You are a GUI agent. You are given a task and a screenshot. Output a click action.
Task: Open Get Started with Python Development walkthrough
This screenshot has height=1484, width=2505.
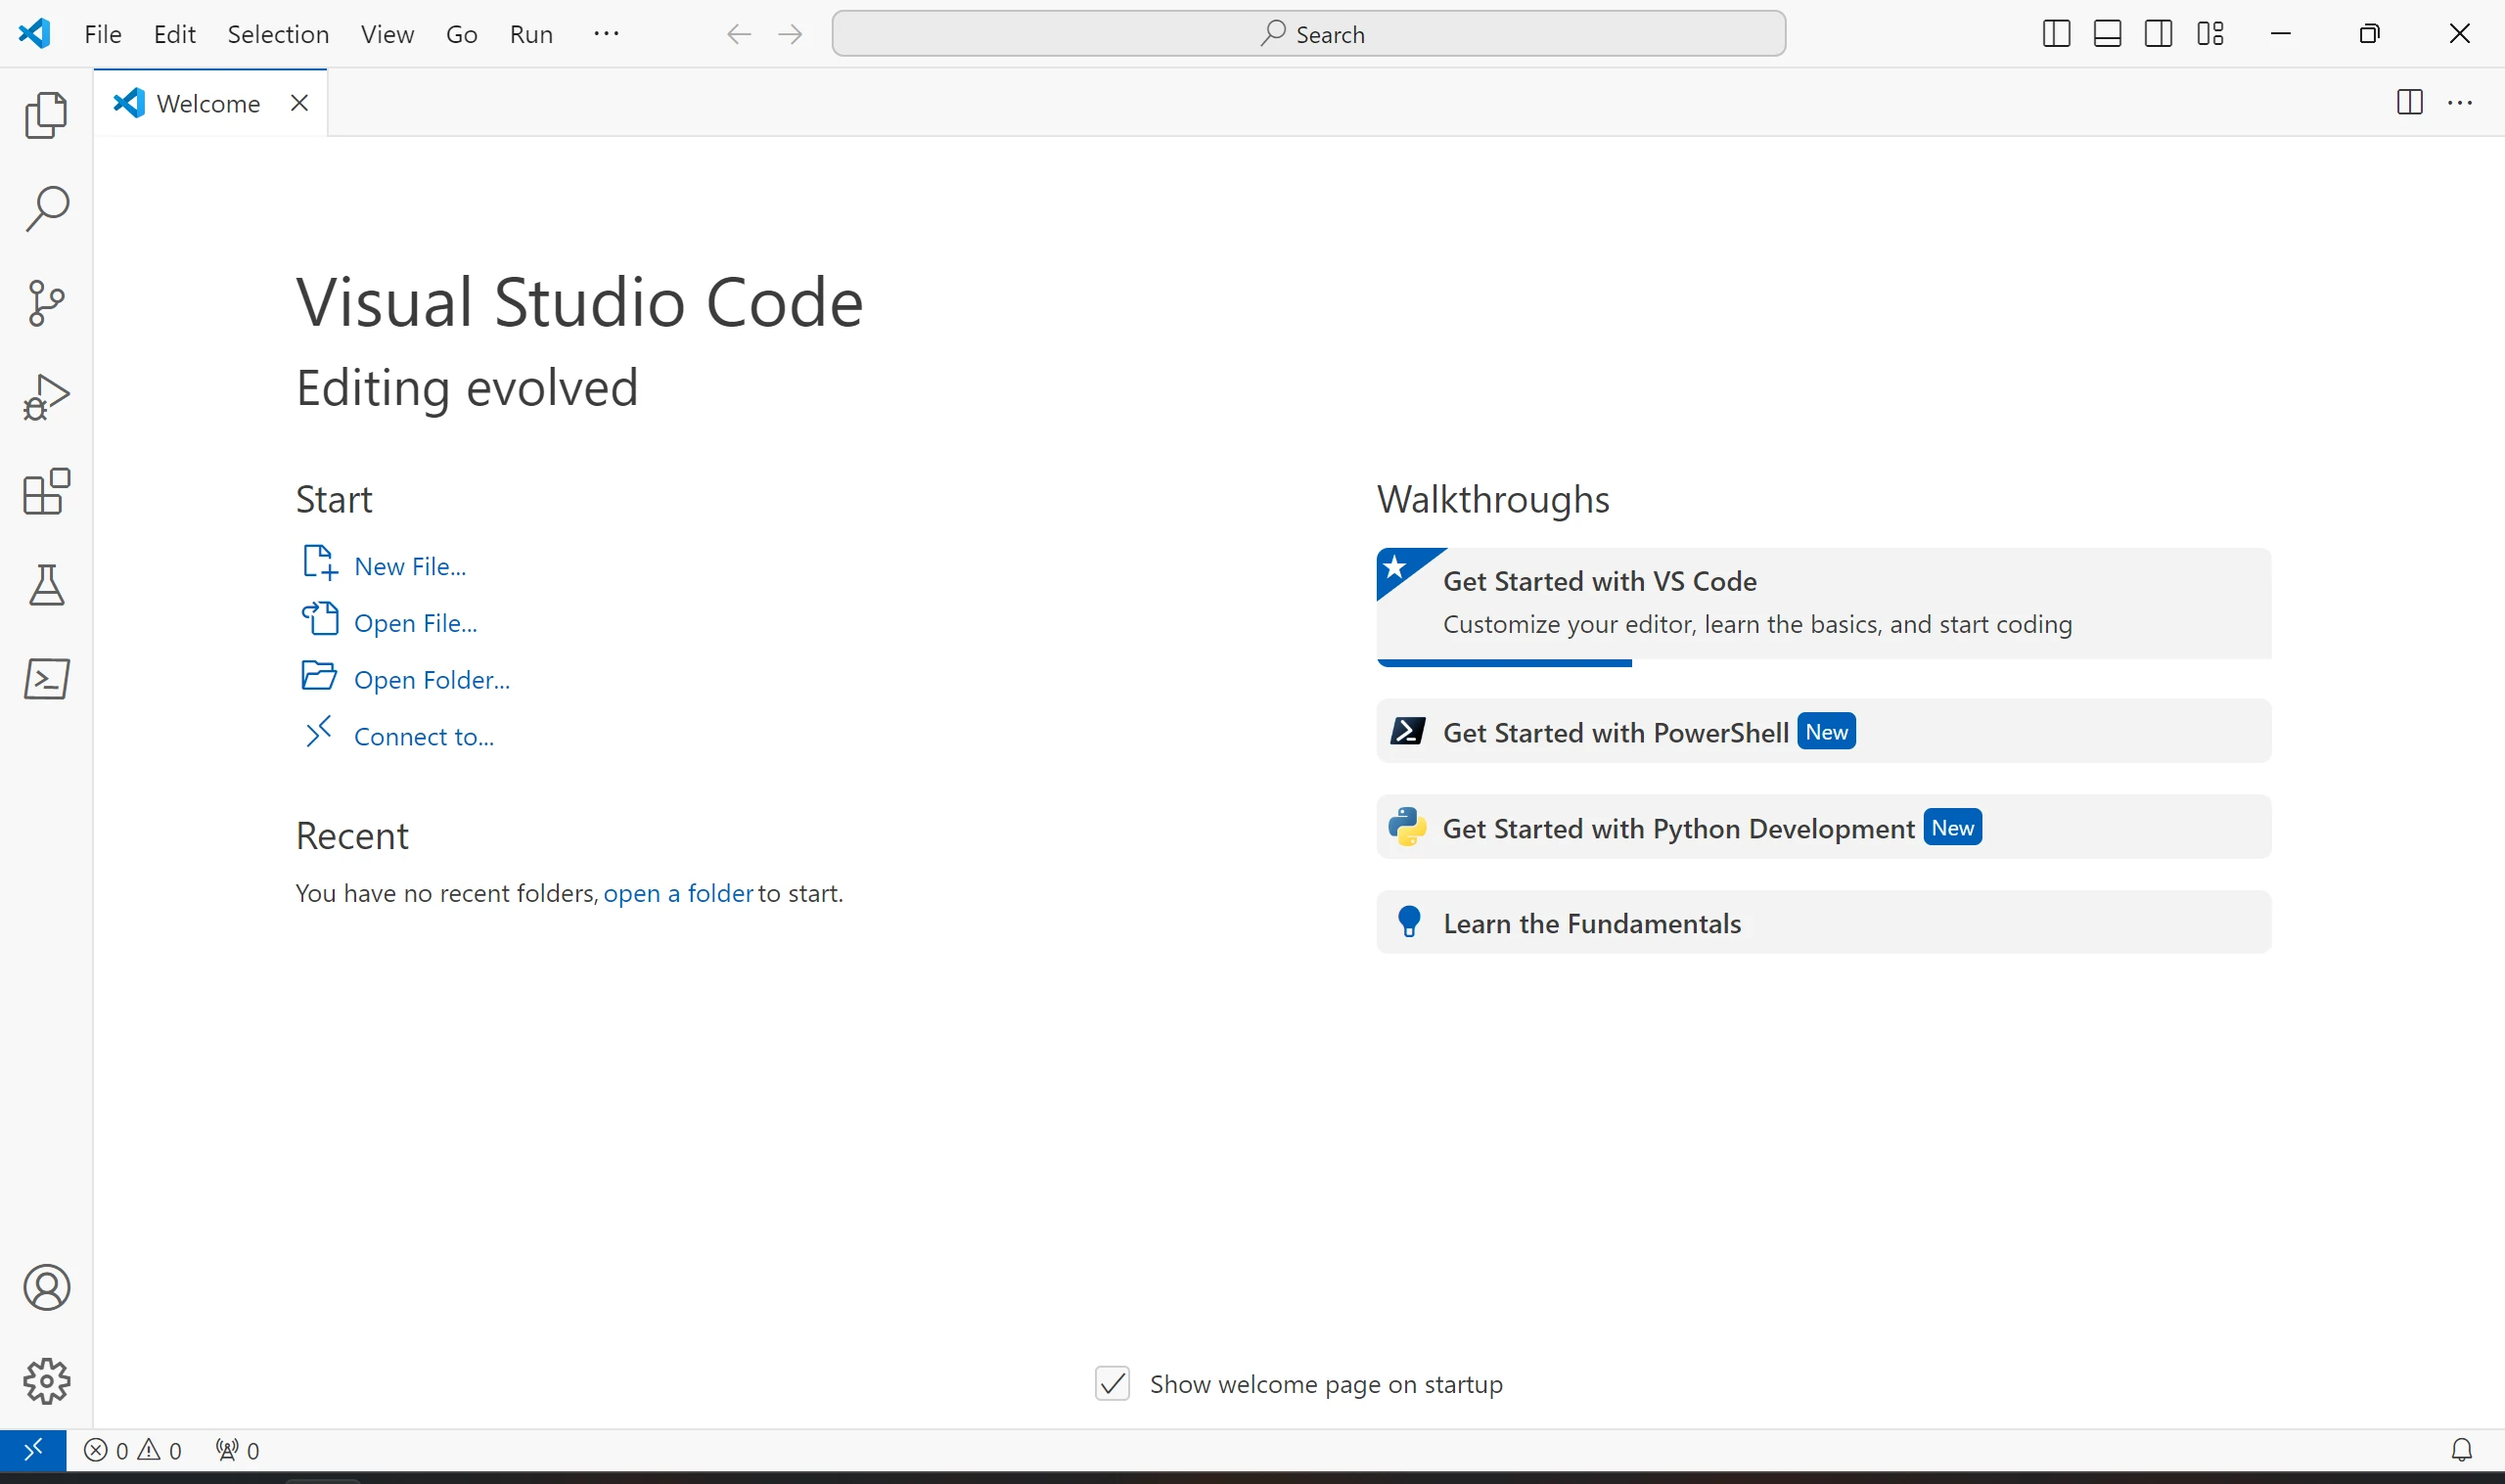1823,827
